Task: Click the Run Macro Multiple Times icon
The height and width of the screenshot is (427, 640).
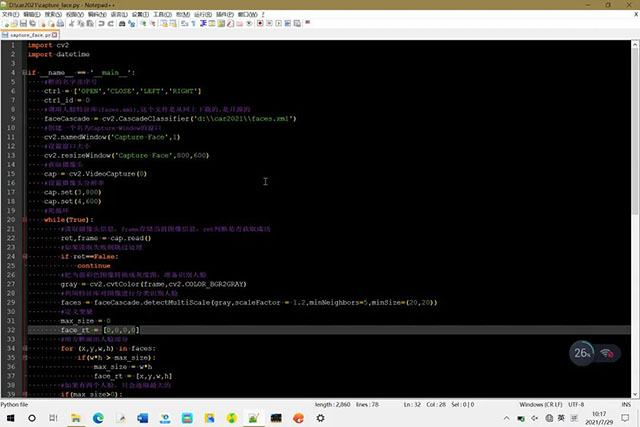Action: (x=288, y=24)
